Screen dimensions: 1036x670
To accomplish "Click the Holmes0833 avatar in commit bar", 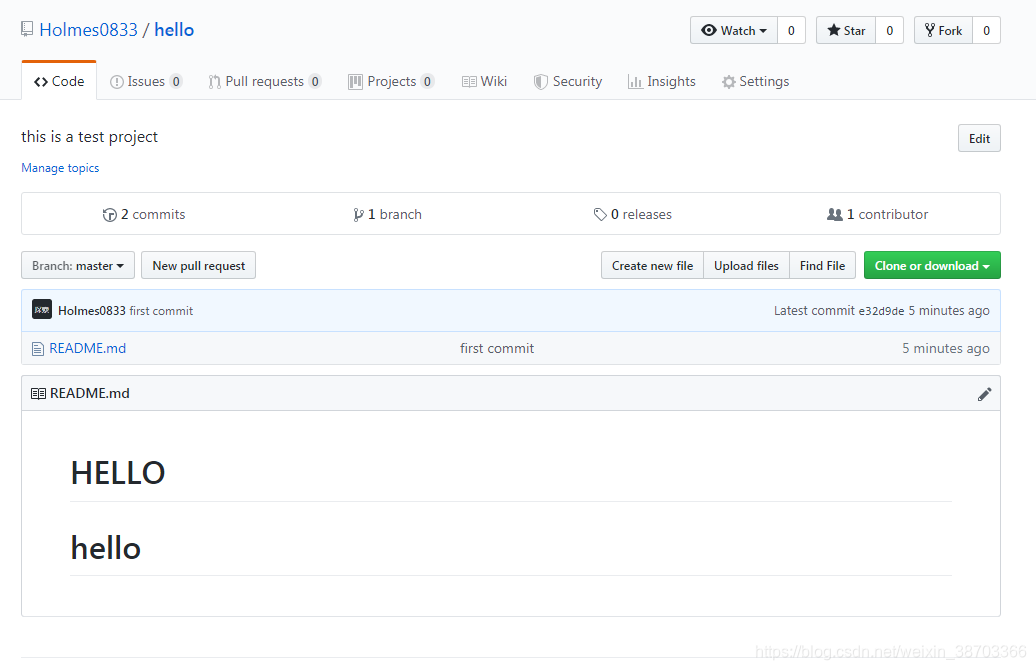I will click(42, 309).
